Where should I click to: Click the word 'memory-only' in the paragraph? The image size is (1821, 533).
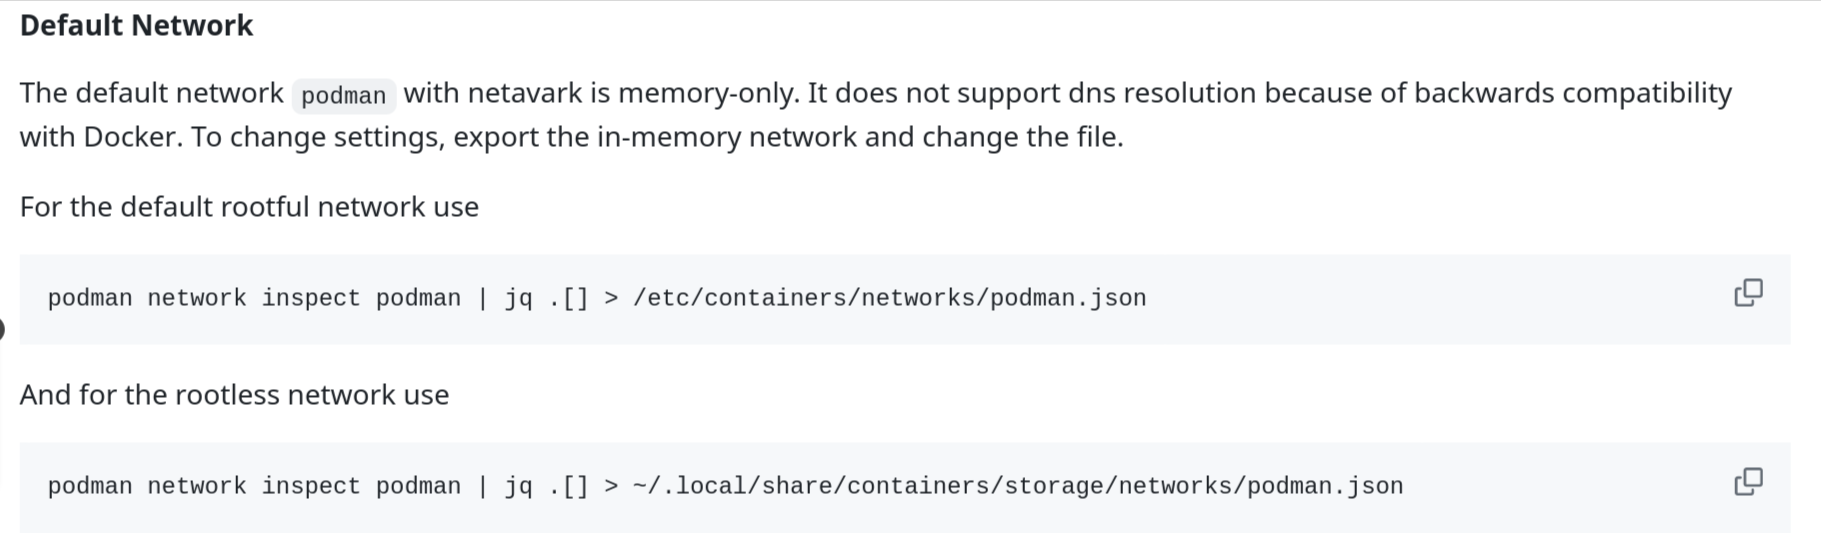pyautogui.click(x=708, y=93)
